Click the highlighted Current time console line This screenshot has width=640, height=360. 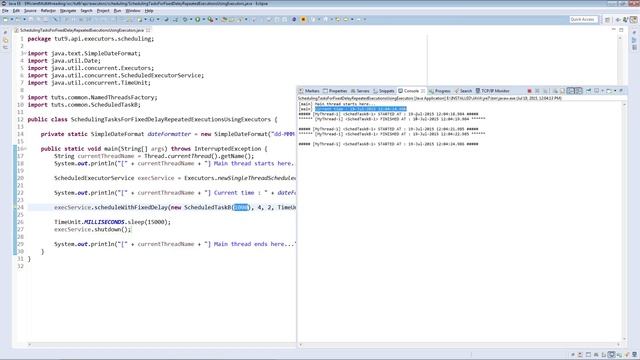pyautogui.click(x=361, y=109)
